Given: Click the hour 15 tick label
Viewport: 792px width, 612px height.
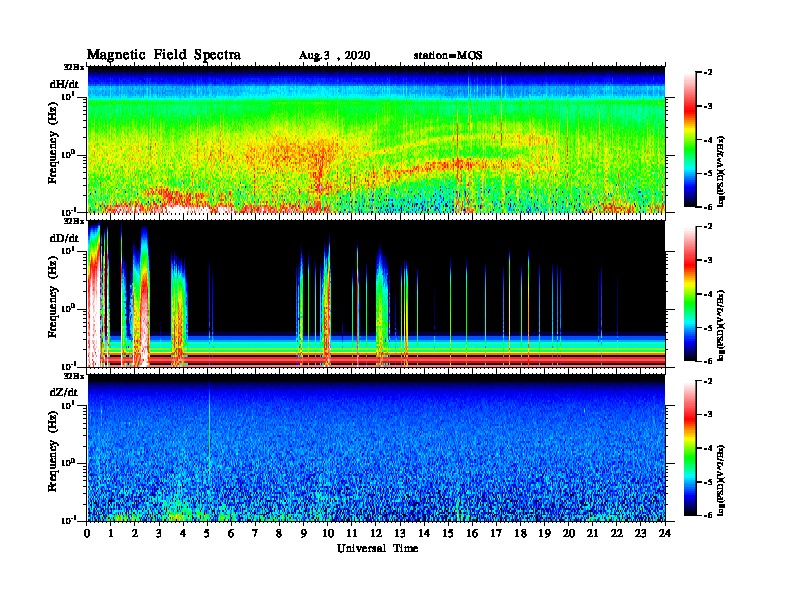Looking at the screenshot, I should [448, 533].
